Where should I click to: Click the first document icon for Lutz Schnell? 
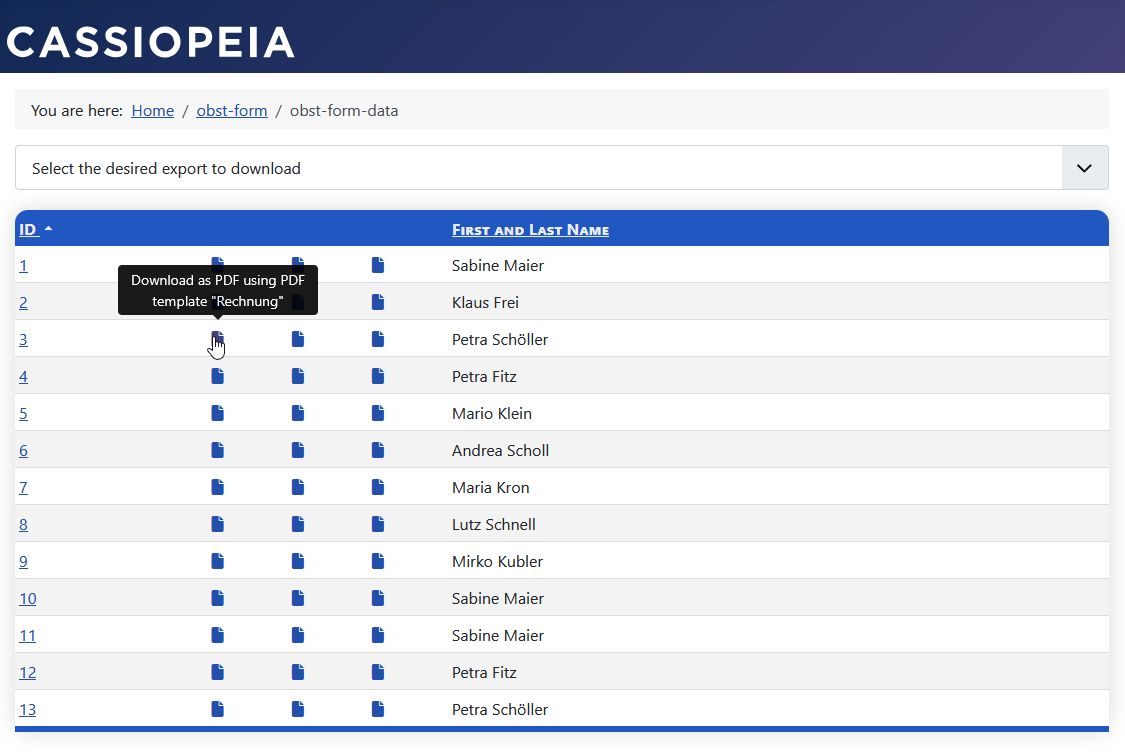(x=217, y=524)
